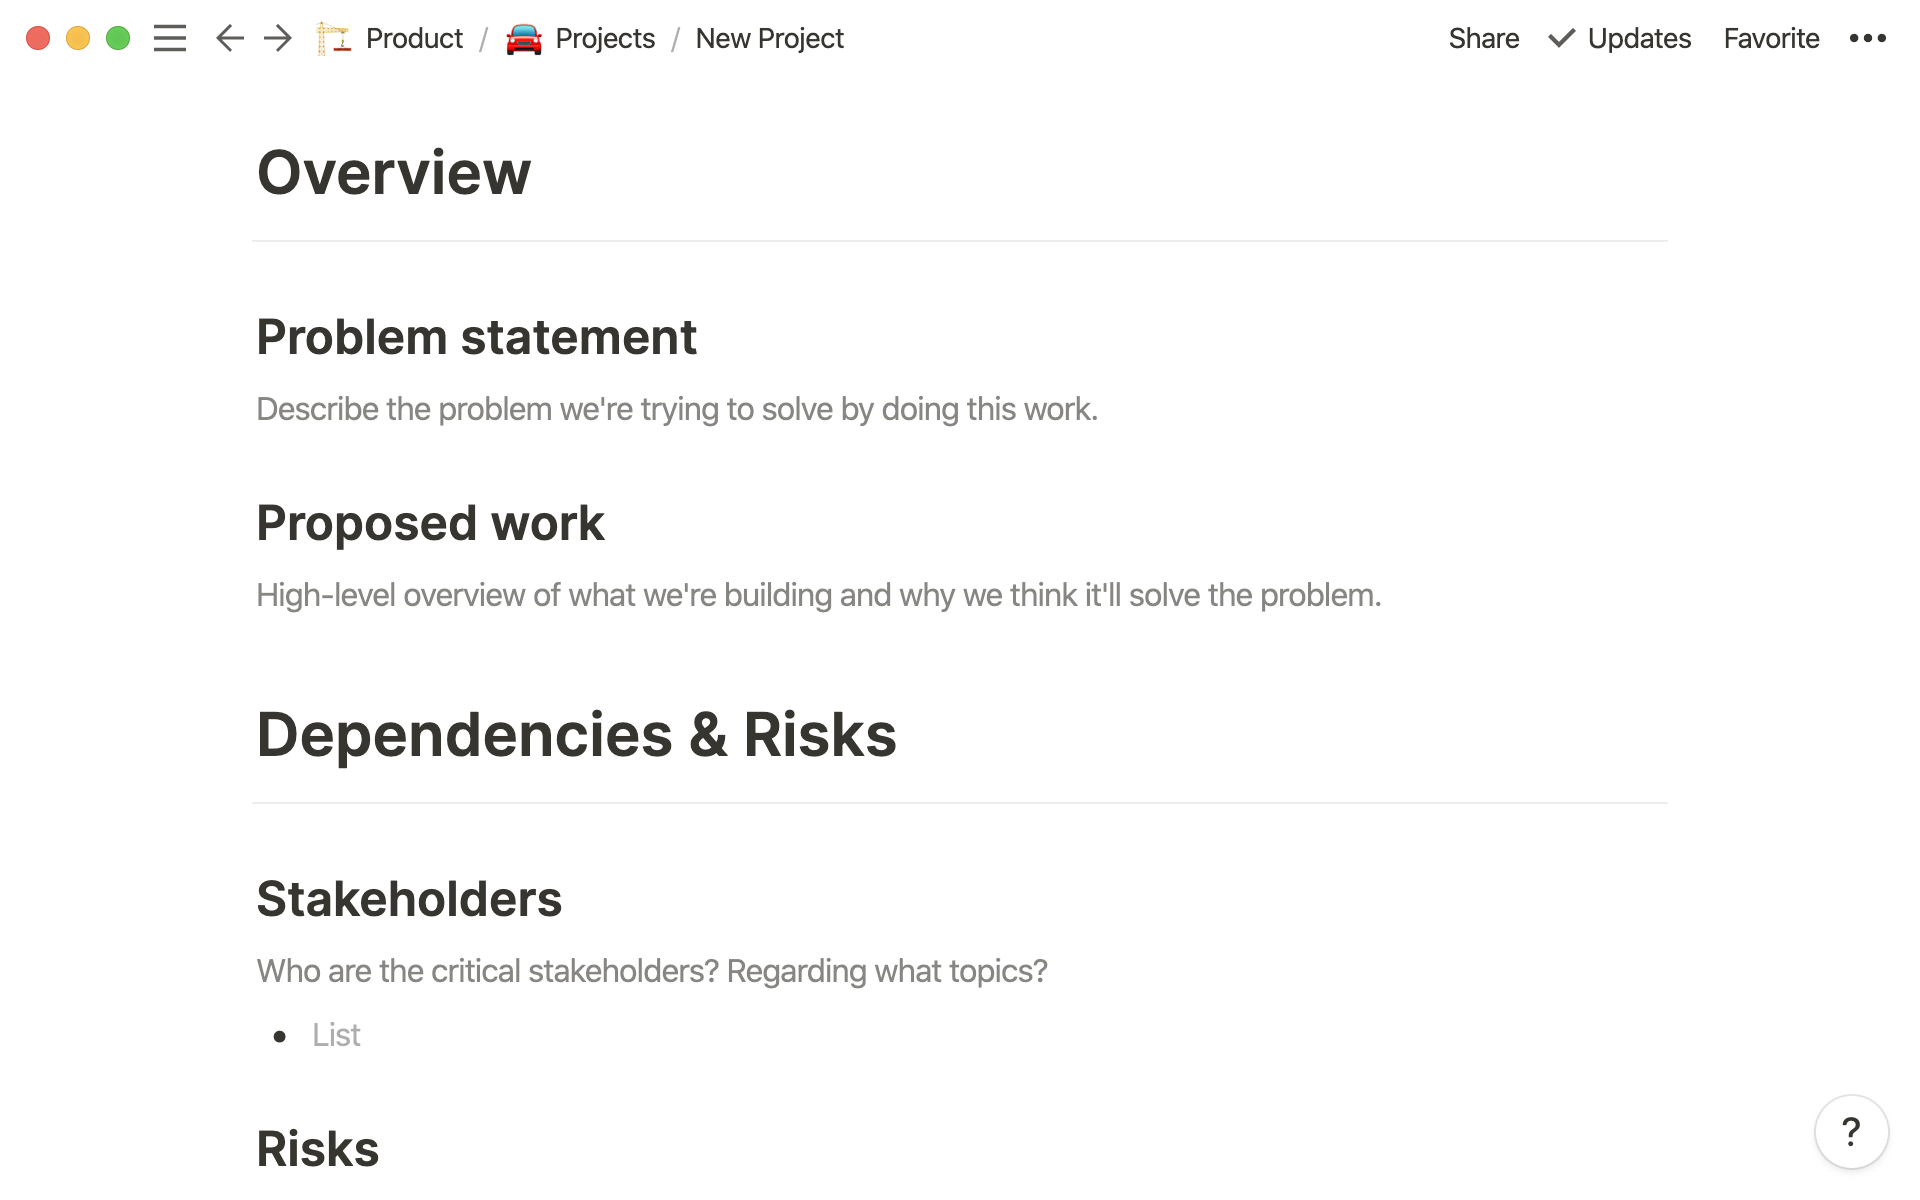Toggle Updates notification setting
Viewport: 1920px width, 1200px height.
click(x=1617, y=37)
